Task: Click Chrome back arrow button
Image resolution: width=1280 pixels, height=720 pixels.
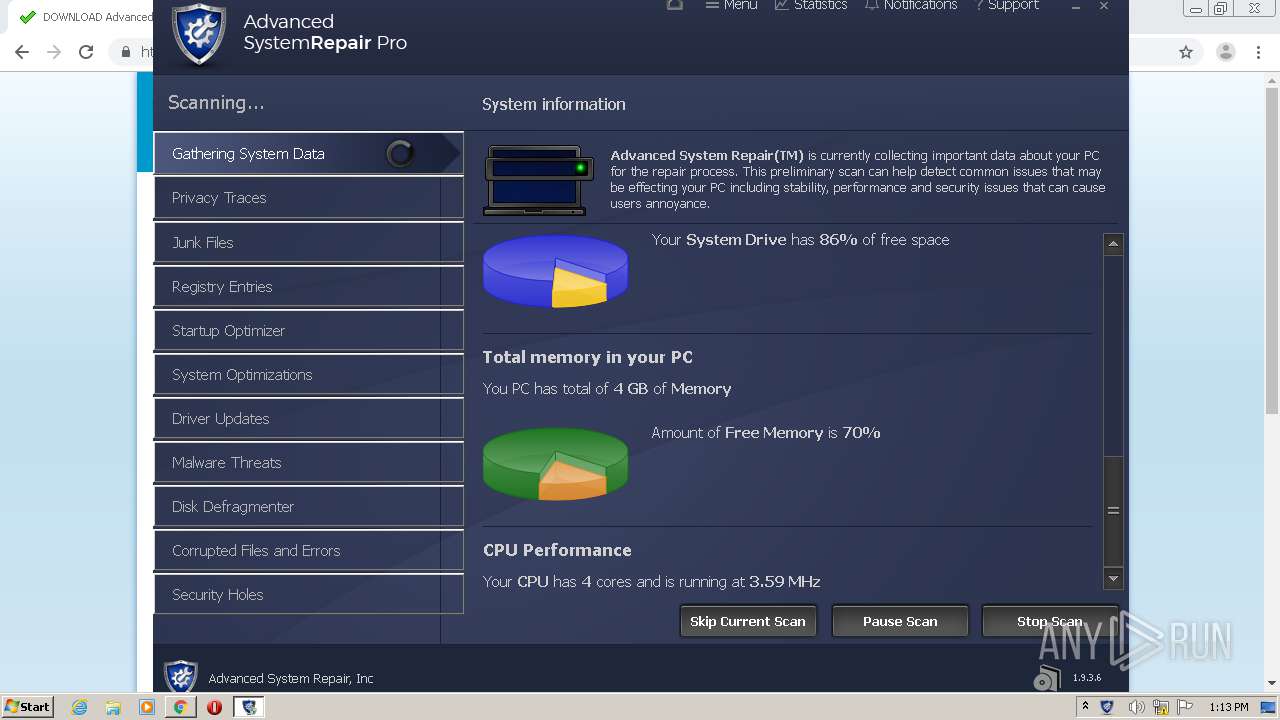Action: [22, 52]
